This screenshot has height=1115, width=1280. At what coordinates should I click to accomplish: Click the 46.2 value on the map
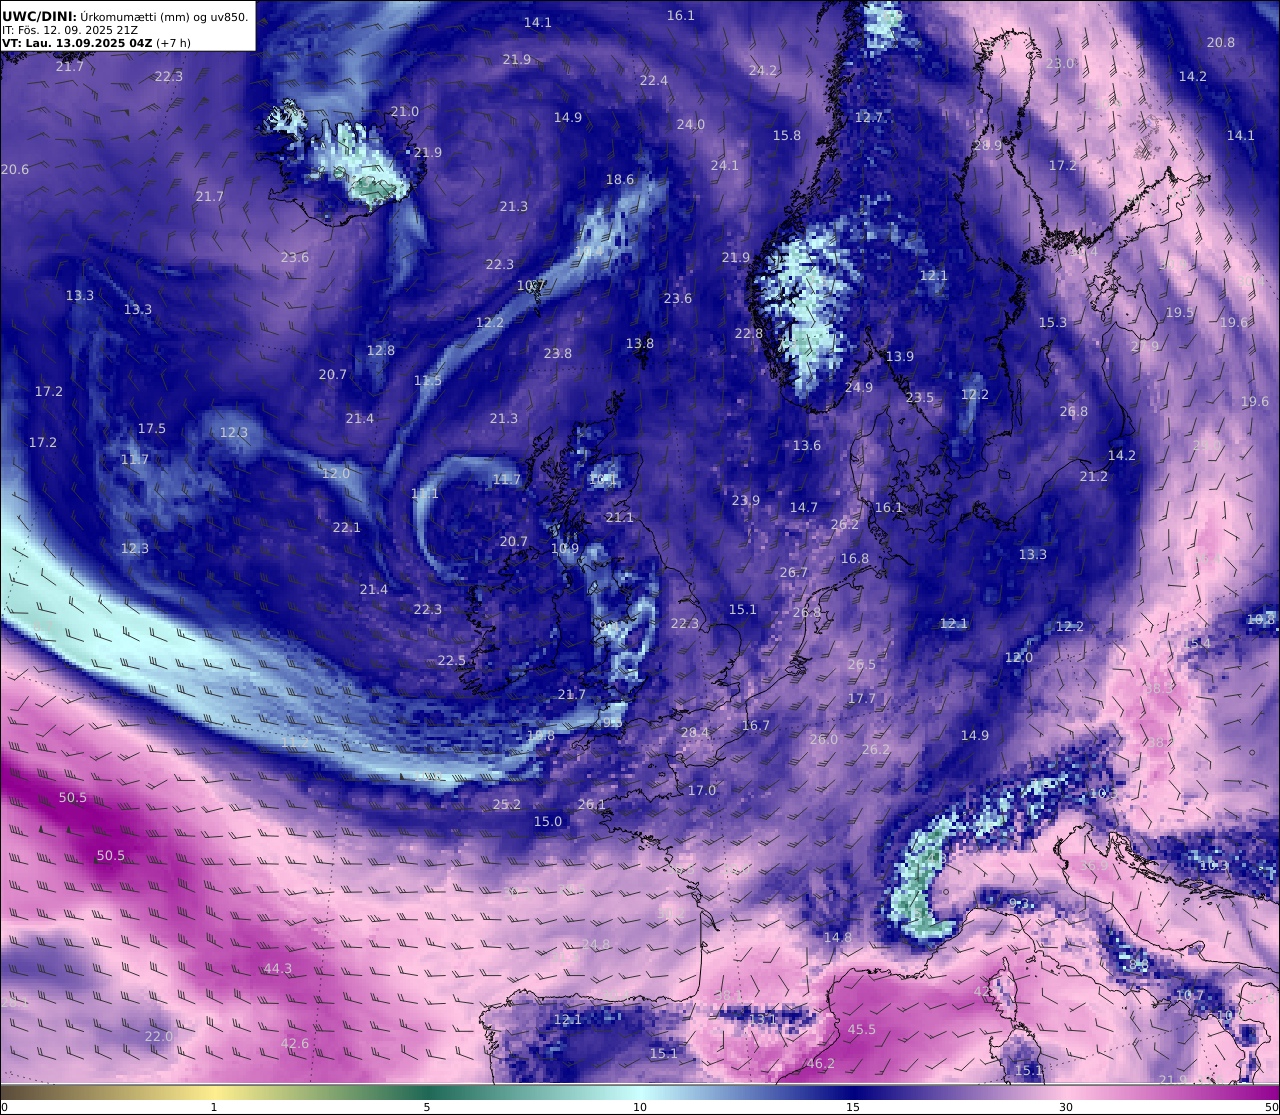820,1063
